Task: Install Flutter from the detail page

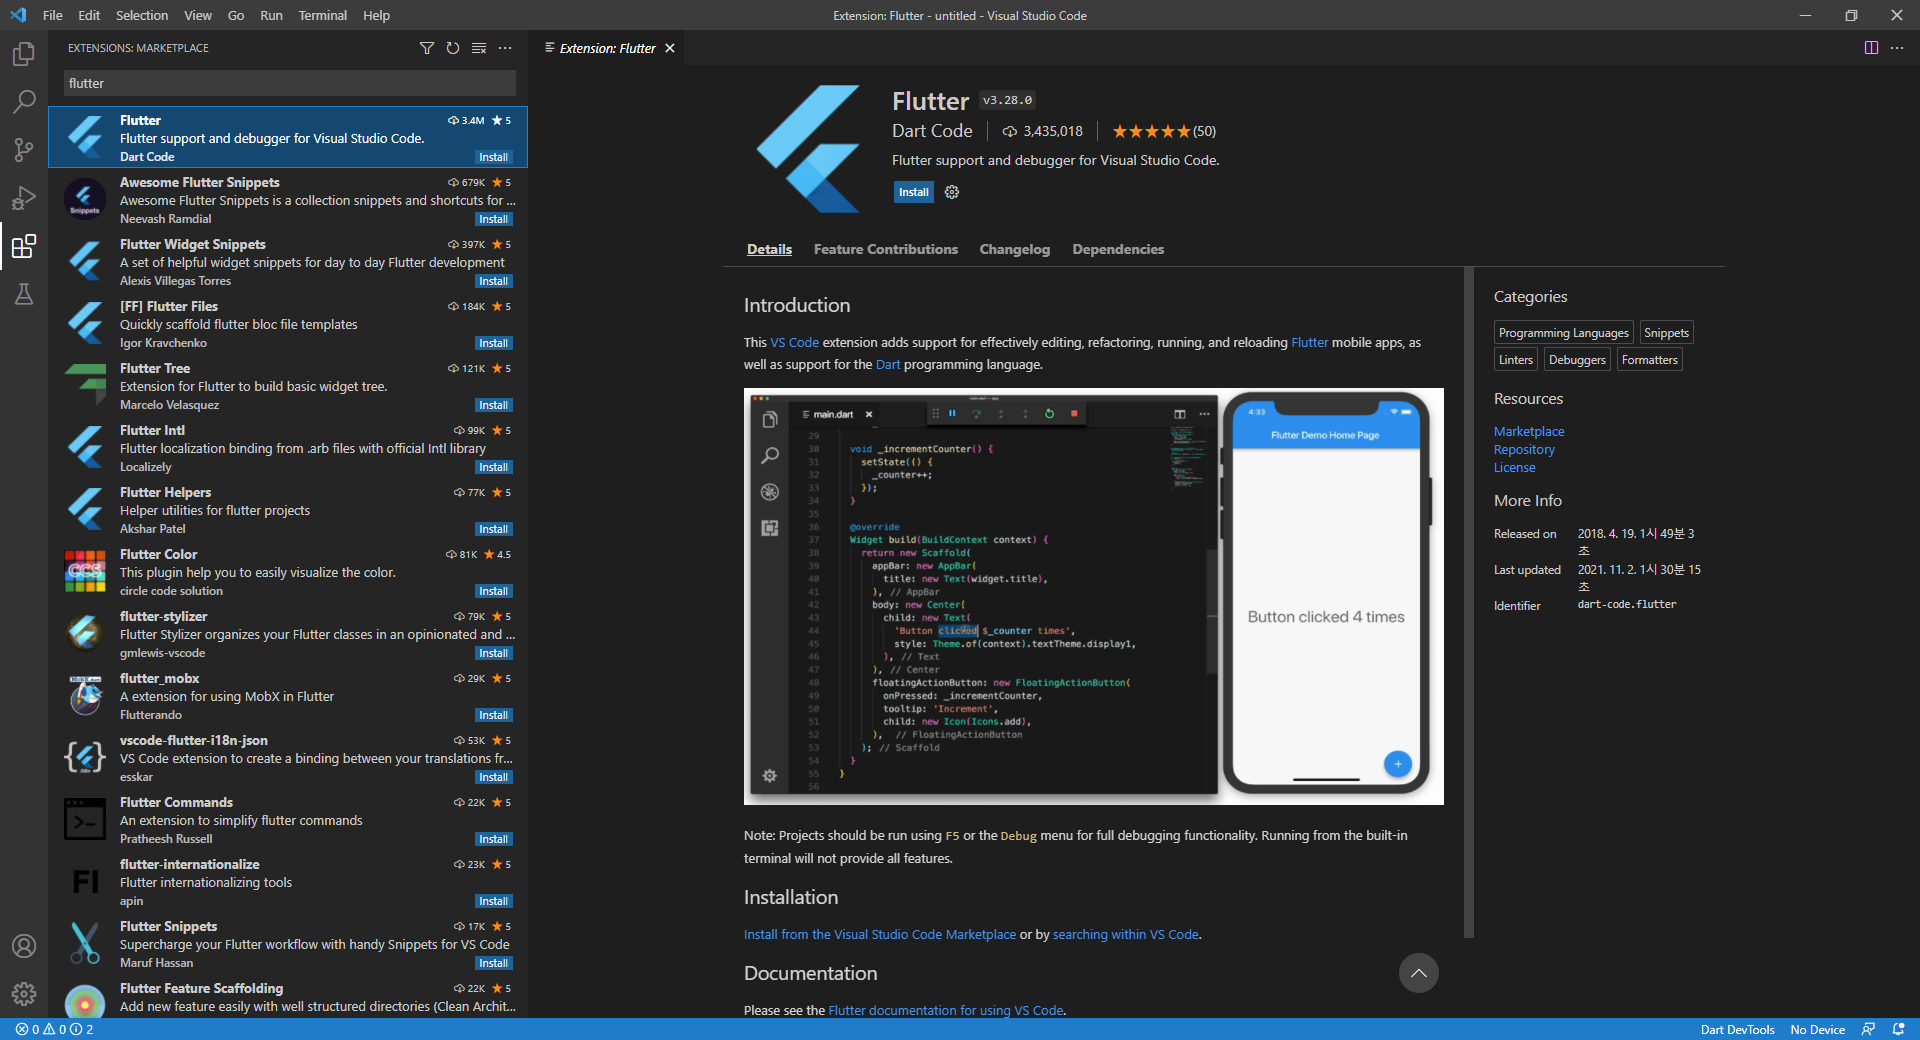Action: pyautogui.click(x=913, y=192)
